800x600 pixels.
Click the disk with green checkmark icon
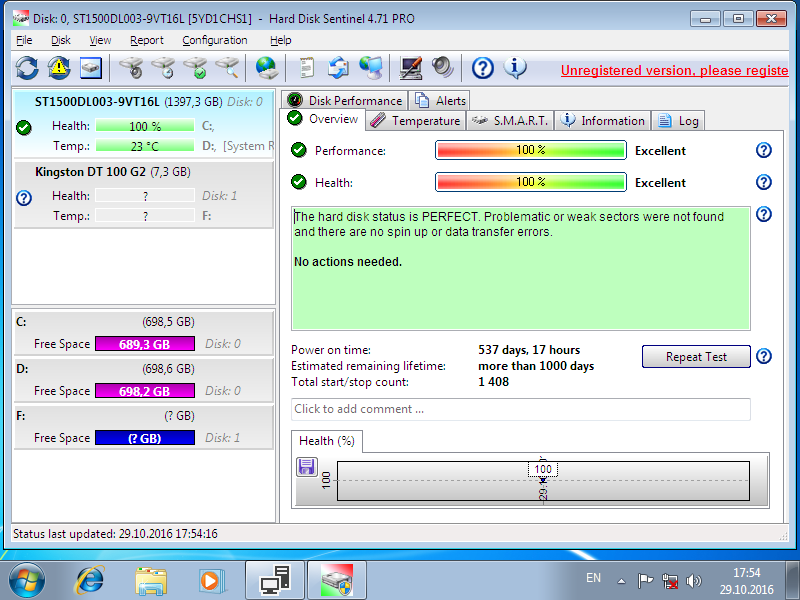tap(196, 68)
